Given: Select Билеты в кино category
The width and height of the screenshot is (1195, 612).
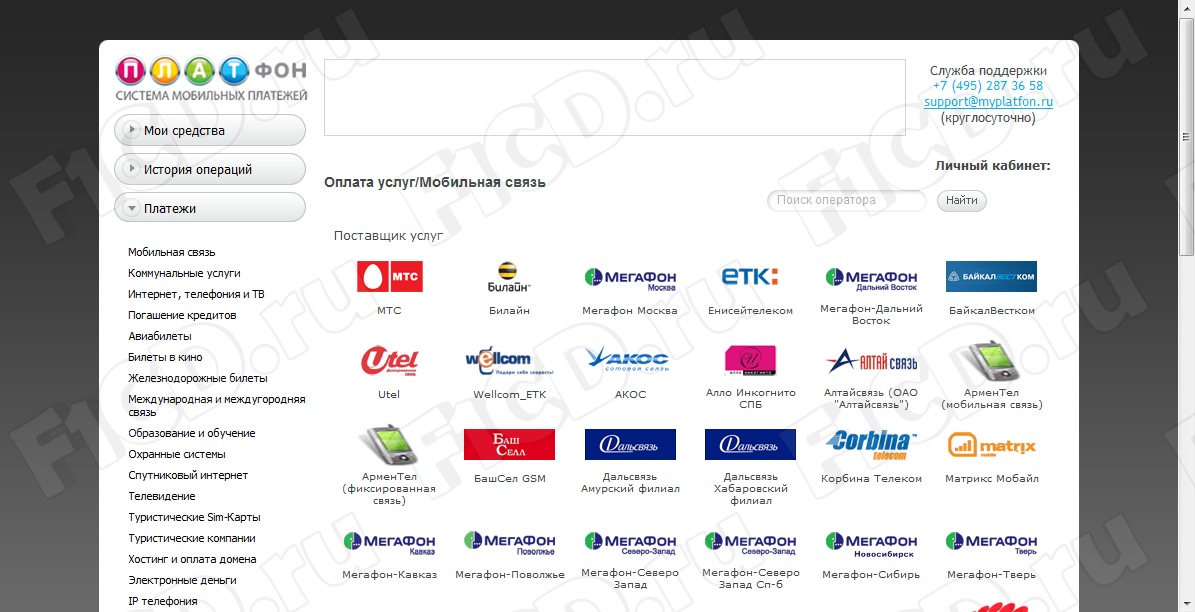Looking at the screenshot, I should (x=165, y=357).
